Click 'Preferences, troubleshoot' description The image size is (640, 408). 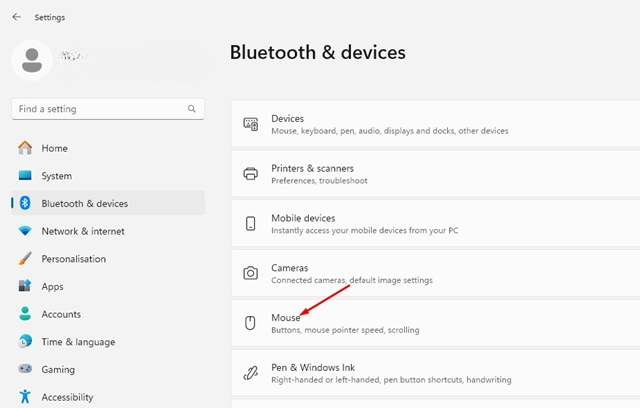319,181
